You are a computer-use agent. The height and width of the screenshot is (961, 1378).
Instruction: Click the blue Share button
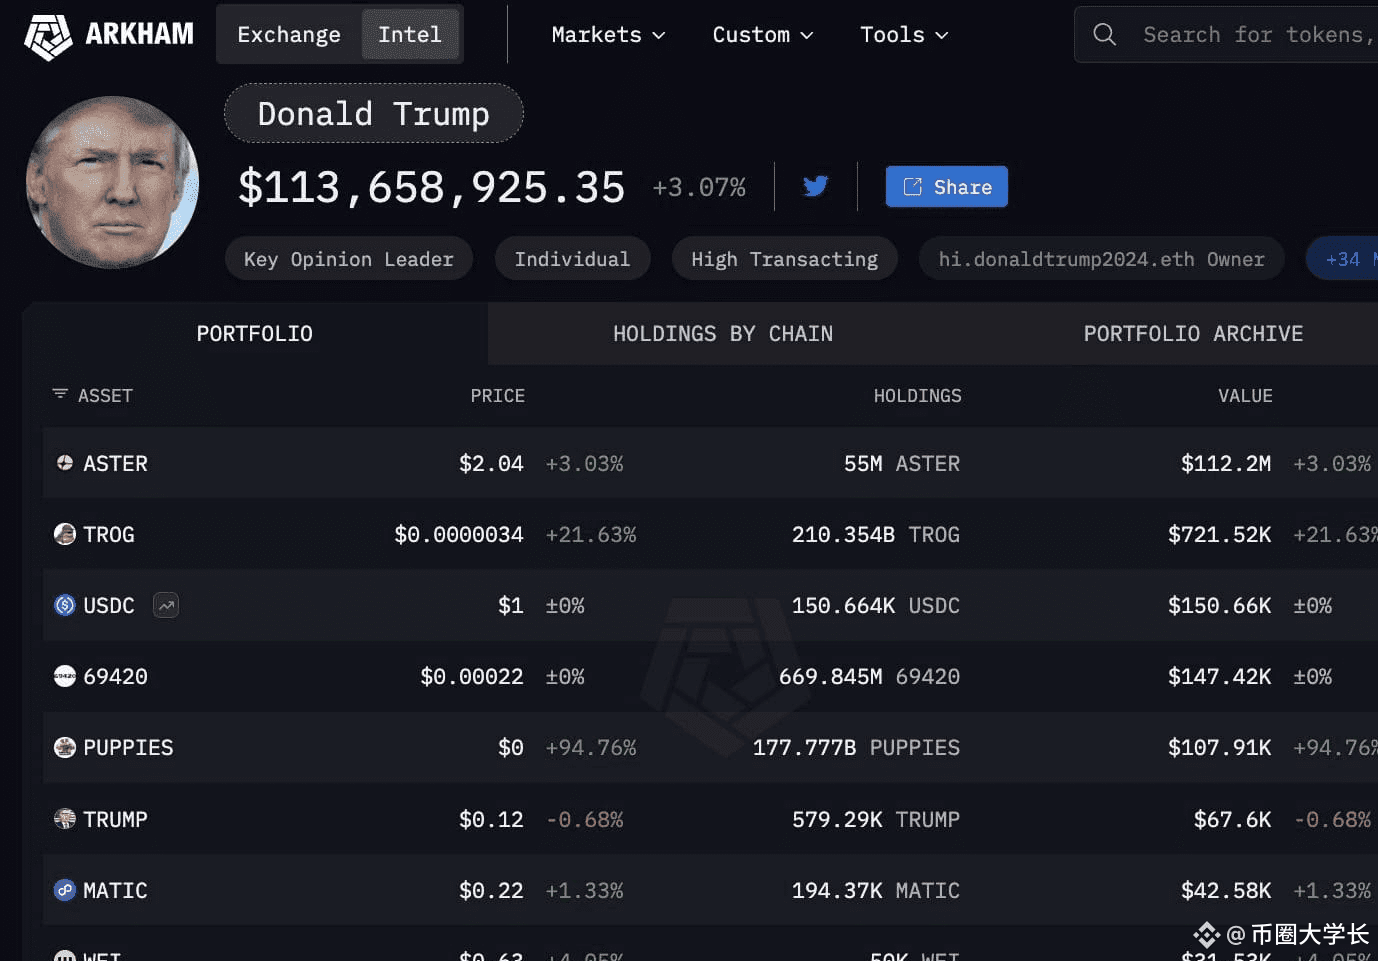[x=947, y=187]
